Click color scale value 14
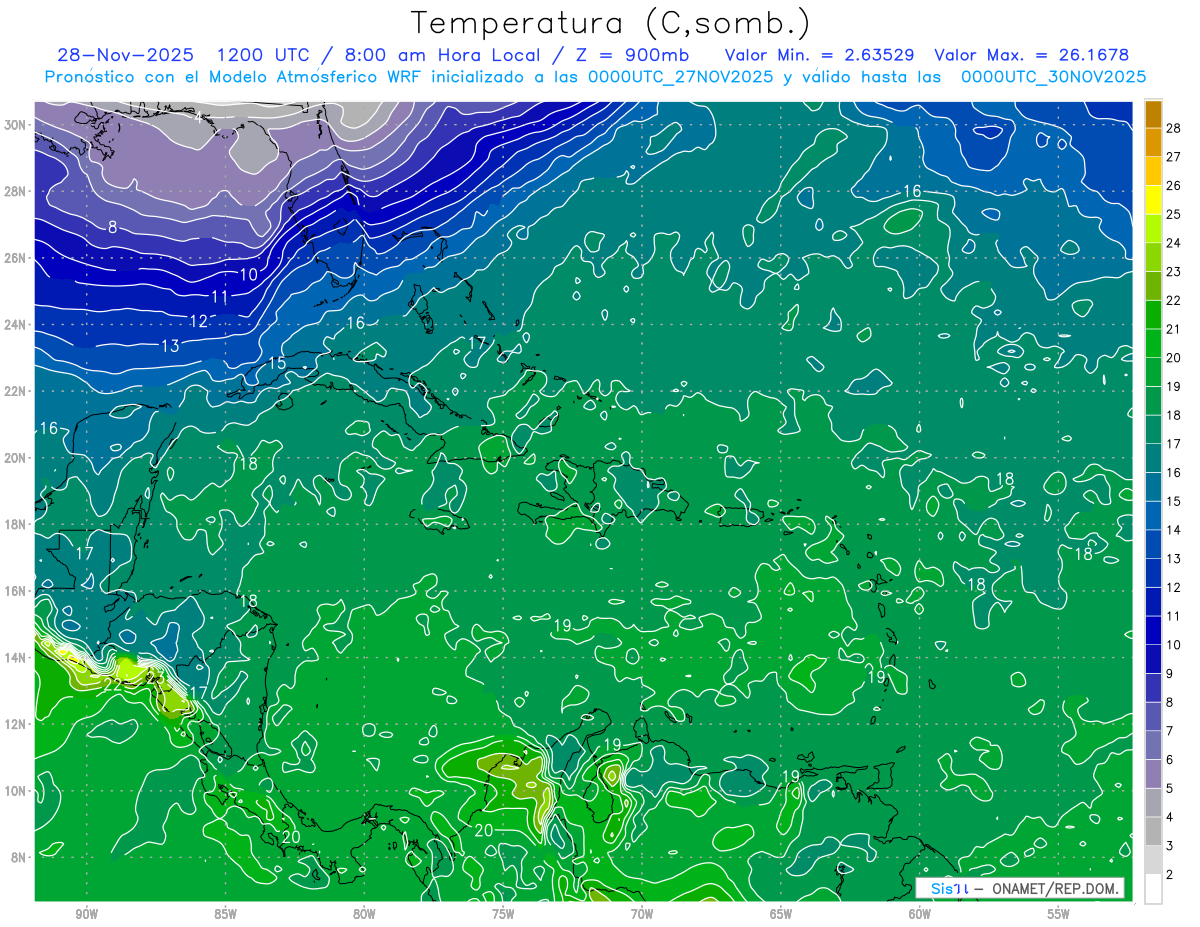The height and width of the screenshot is (927, 1200). coord(1174,530)
